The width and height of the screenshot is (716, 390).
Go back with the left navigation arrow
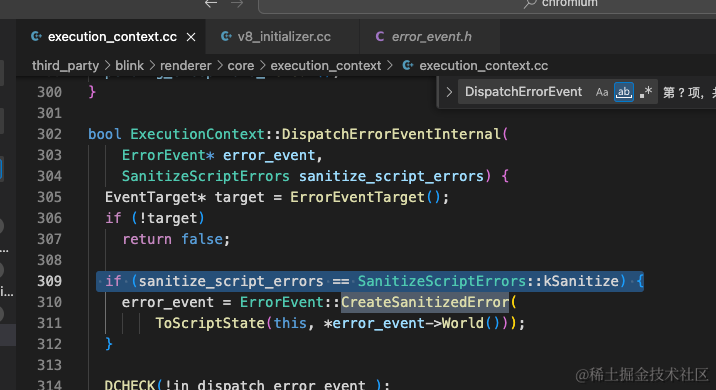coord(211,4)
